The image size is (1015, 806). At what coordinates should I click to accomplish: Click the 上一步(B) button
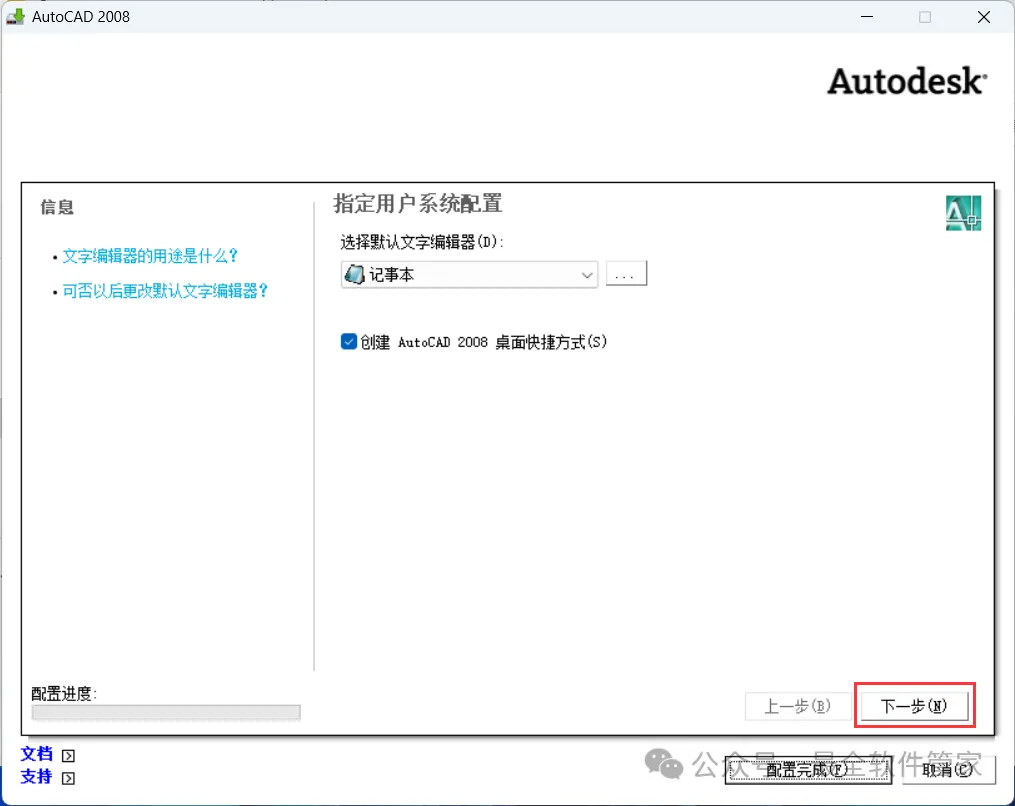pyautogui.click(x=798, y=706)
